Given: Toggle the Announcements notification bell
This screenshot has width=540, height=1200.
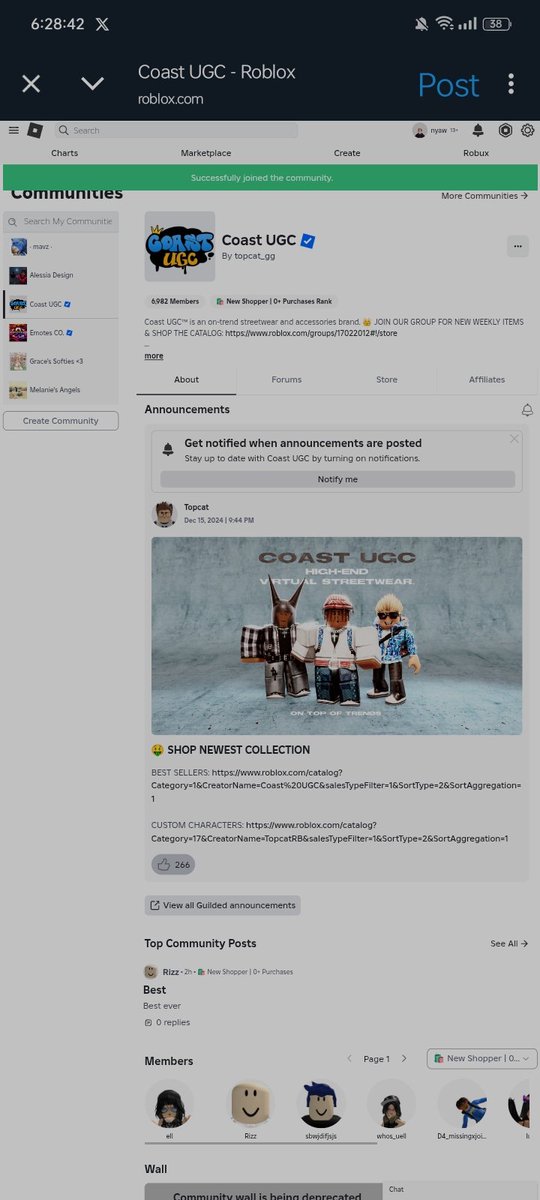Looking at the screenshot, I should pyautogui.click(x=527, y=410).
